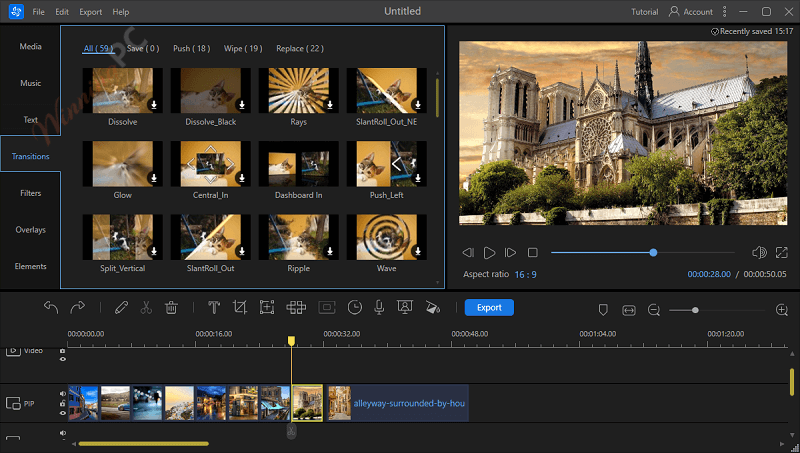The image size is (800, 453).
Task: Open the Media panel in the sidebar
Action: pyautogui.click(x=30, y=46)
